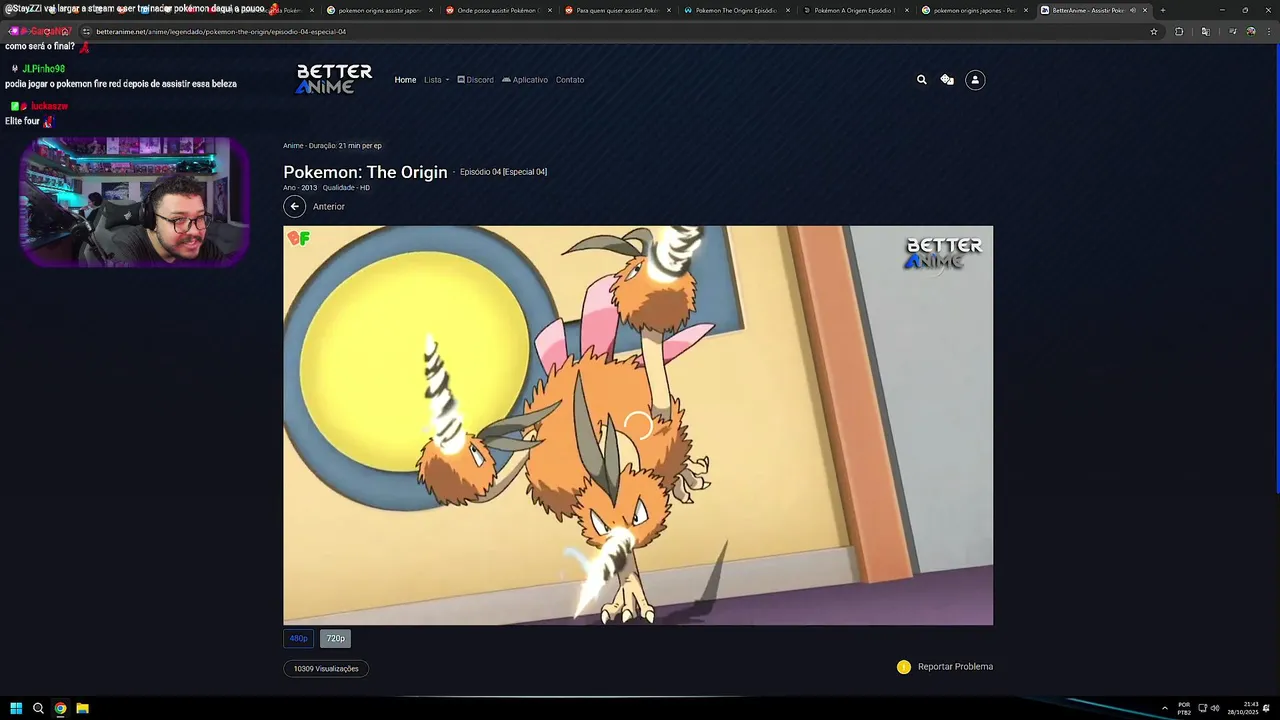Open the notifications bell in tray
Screen dimensions: 1280x720
1266,708
